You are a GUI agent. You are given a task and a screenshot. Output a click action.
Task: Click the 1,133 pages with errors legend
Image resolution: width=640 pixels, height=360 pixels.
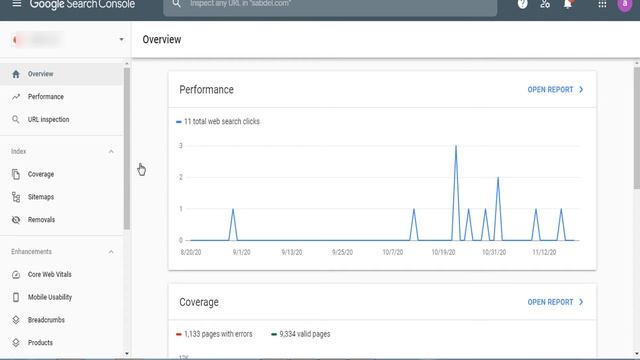(x=214, y=334)
